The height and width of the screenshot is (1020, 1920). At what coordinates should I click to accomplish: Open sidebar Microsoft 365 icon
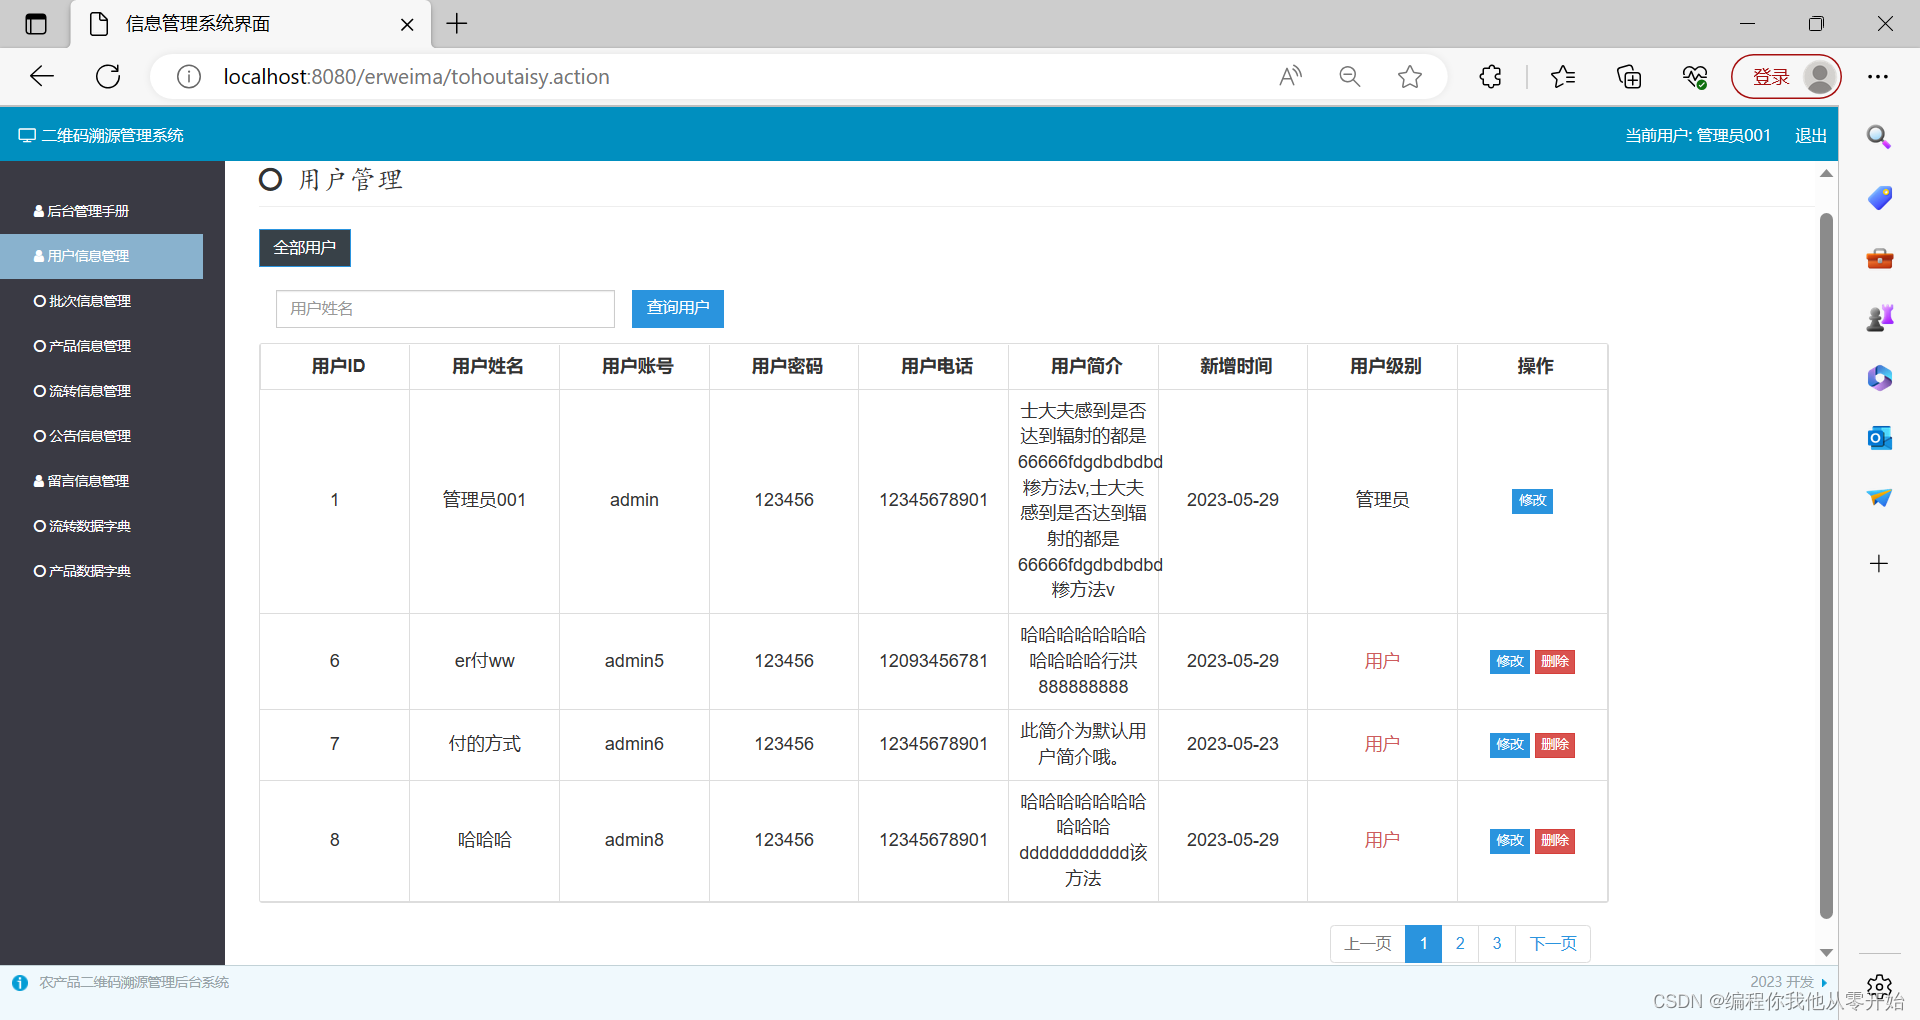(x=1879, y=378)
